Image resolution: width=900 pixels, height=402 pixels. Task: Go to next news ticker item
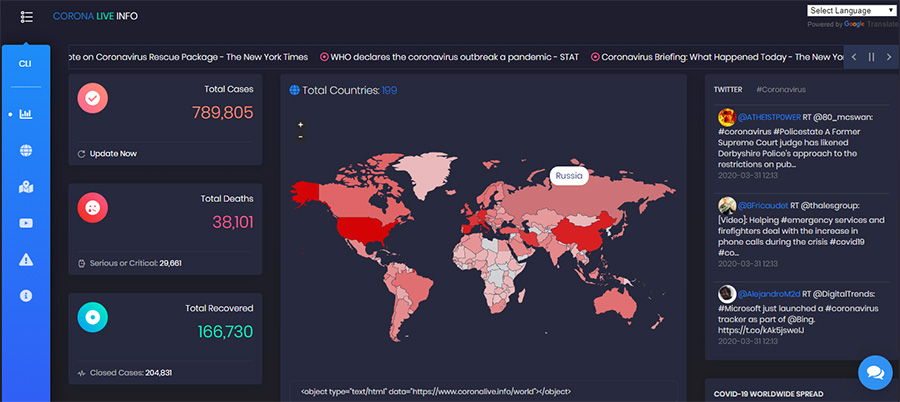tap(889, 57)
